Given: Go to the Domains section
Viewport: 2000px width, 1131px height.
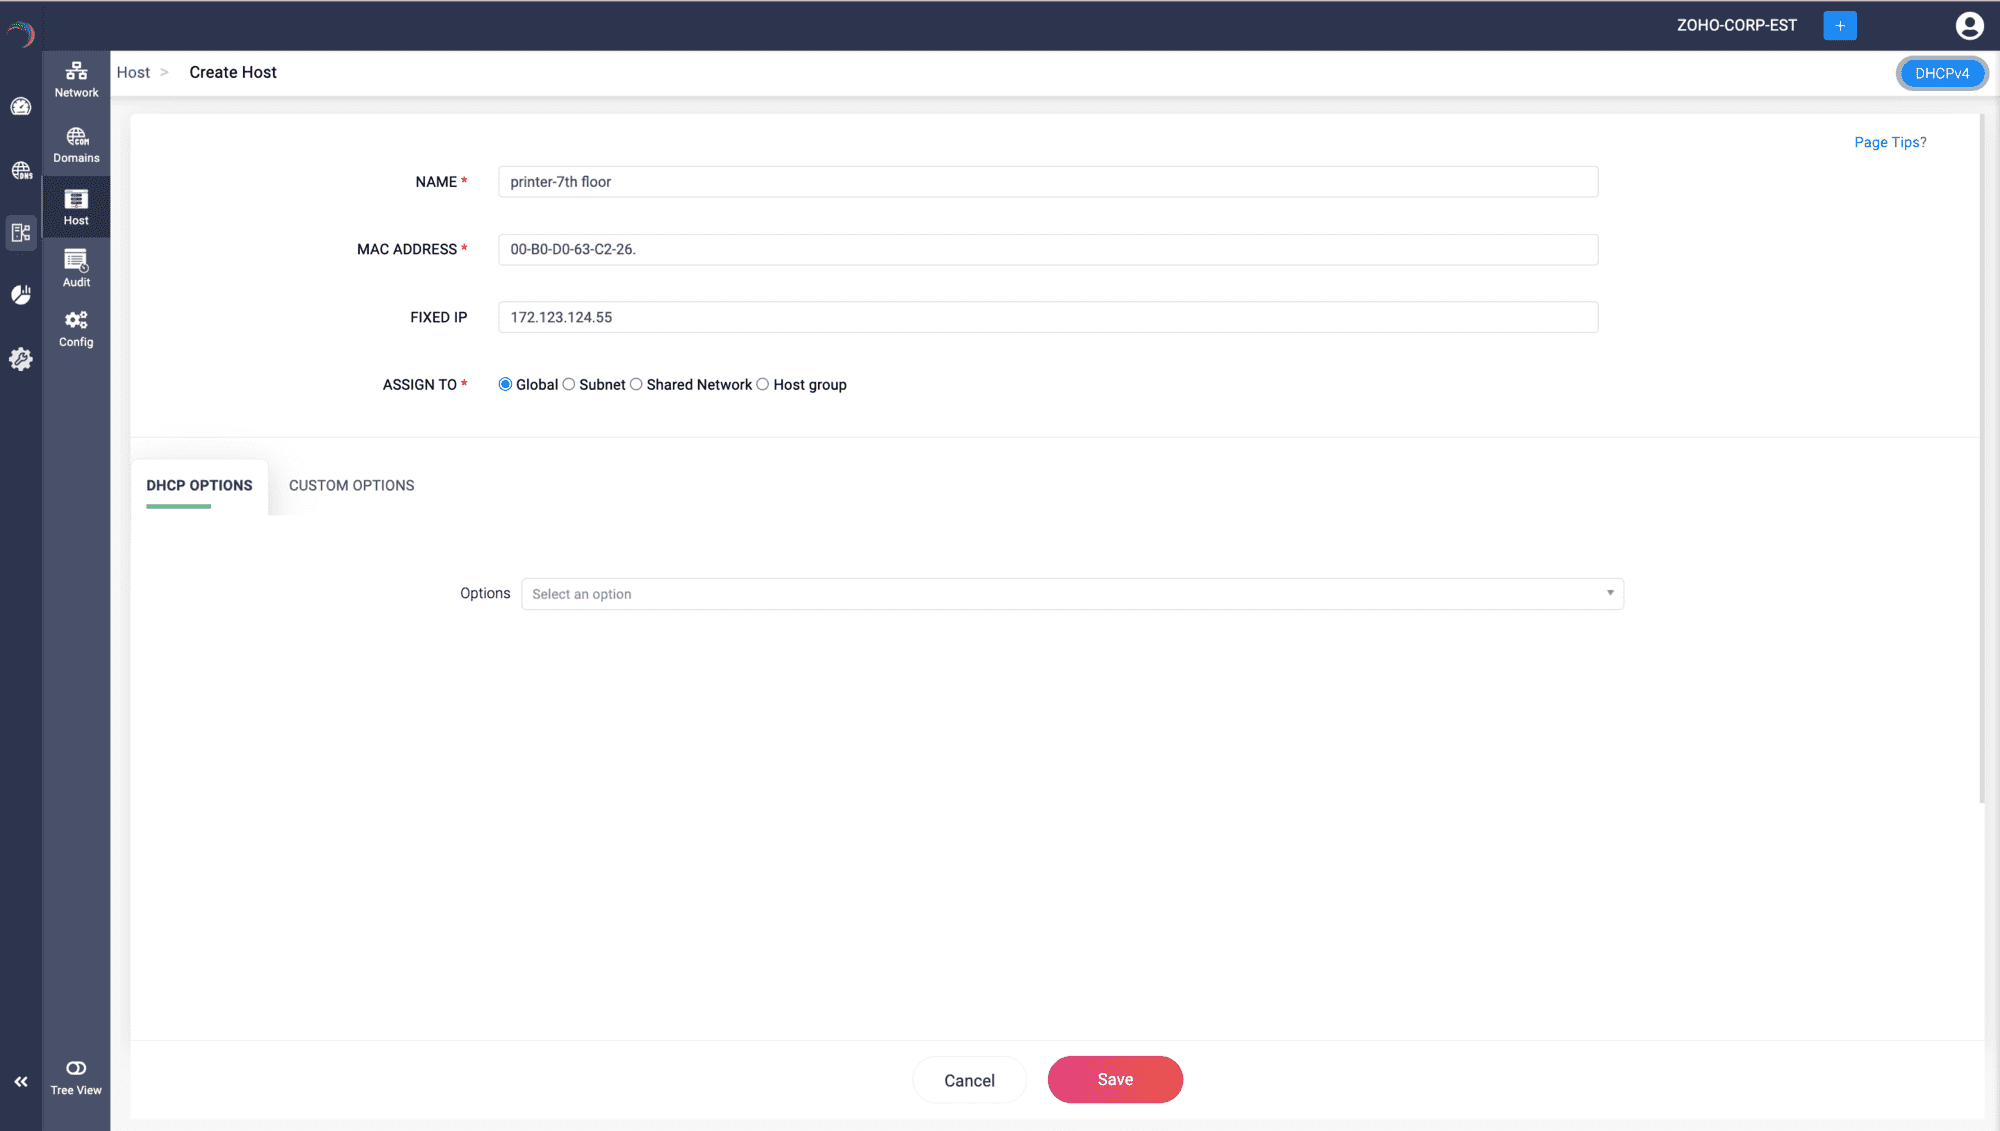Looking at the screenshot, I should tap(76, 145).
